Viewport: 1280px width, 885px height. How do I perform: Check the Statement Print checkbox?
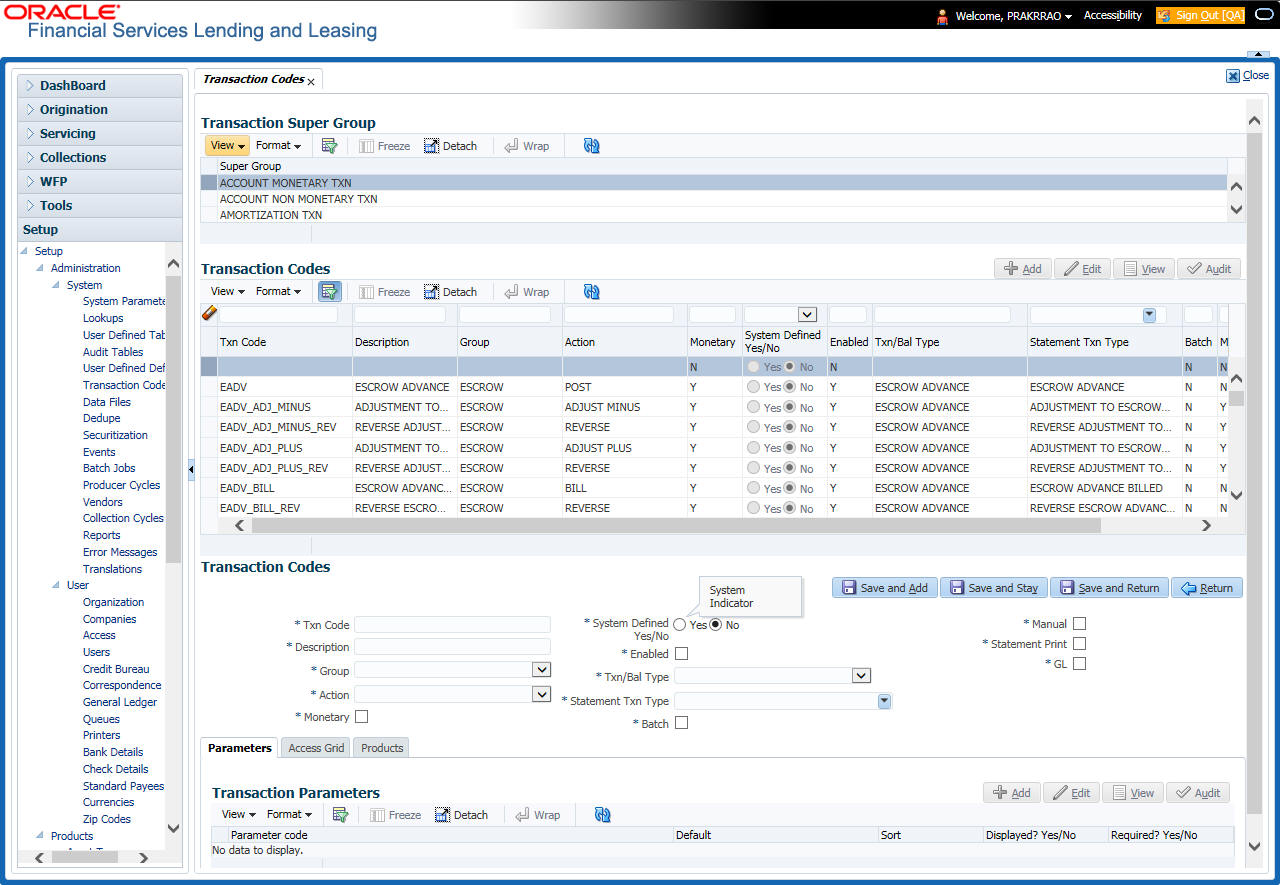(1079, 643)
